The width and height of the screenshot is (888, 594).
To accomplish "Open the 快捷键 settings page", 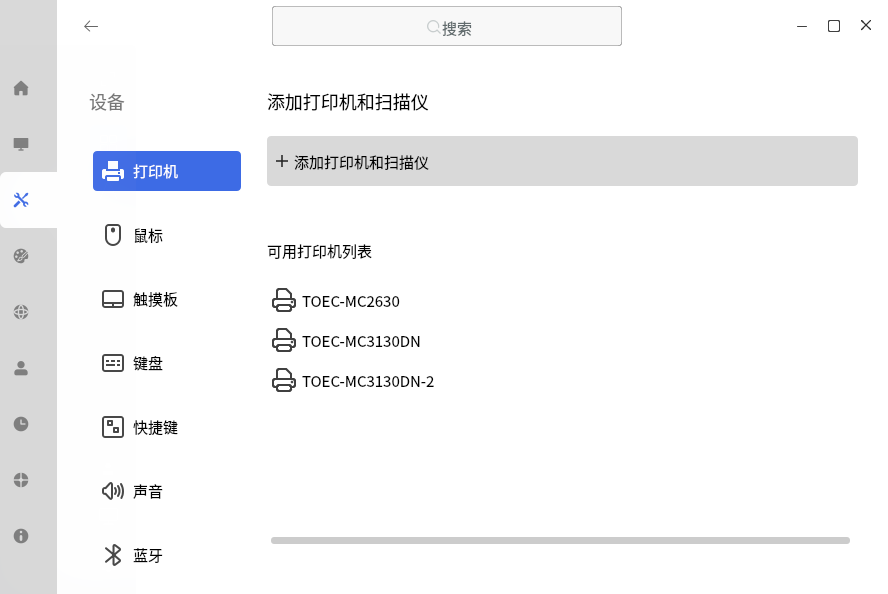I will pyautogui.click(x=167, y=427).
